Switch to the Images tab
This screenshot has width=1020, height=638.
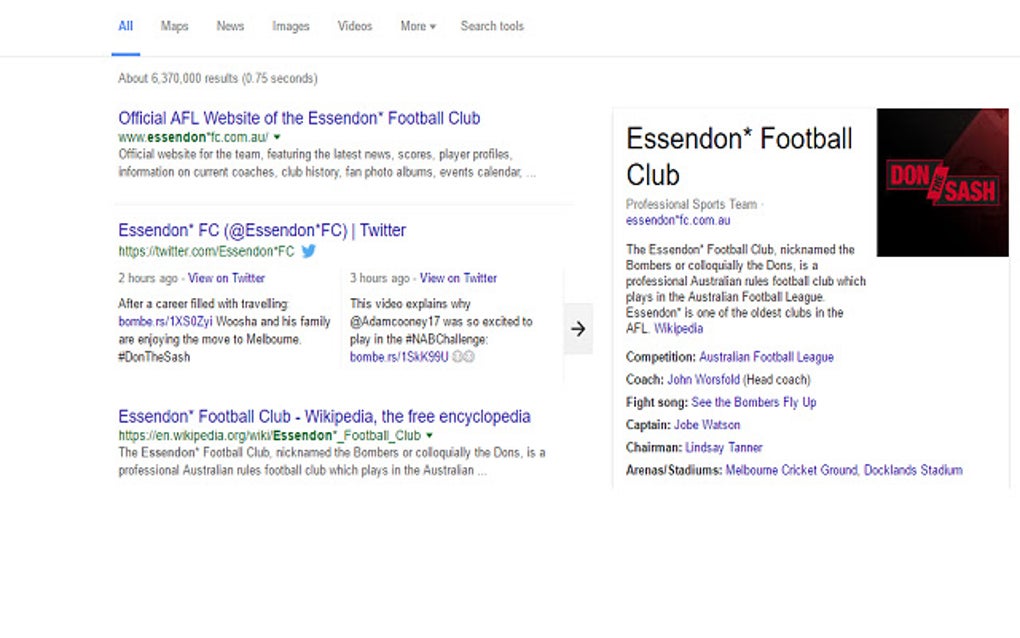click(291, 26)
